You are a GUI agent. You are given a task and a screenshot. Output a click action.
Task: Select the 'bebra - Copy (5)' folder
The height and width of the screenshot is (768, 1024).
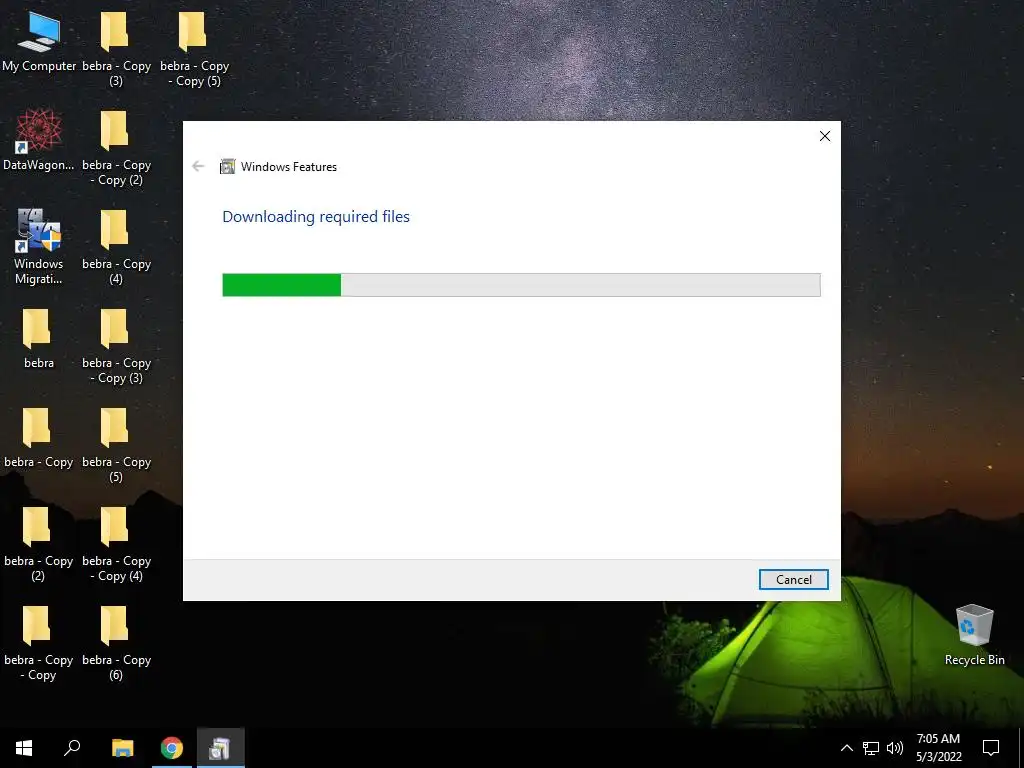coord(116,445)
